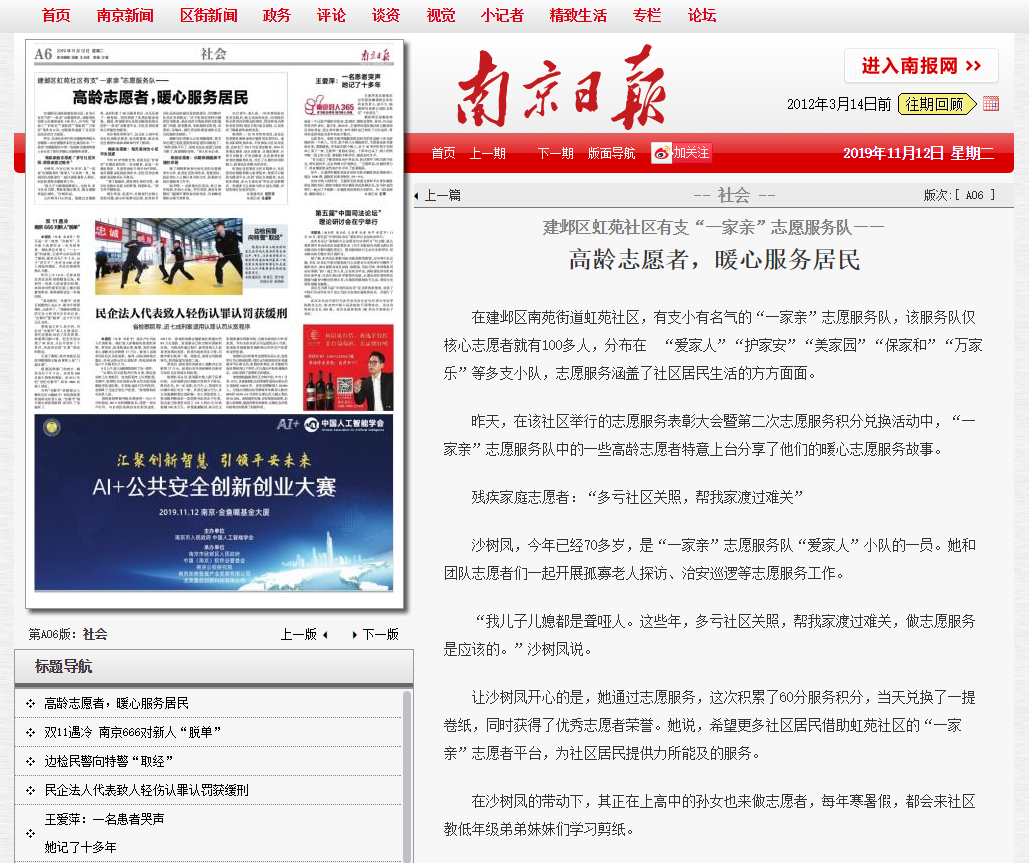Screen dimensions: 1029x863
Task: Click the 版次: [ A06 ] label
Action: tap(959, 195)
